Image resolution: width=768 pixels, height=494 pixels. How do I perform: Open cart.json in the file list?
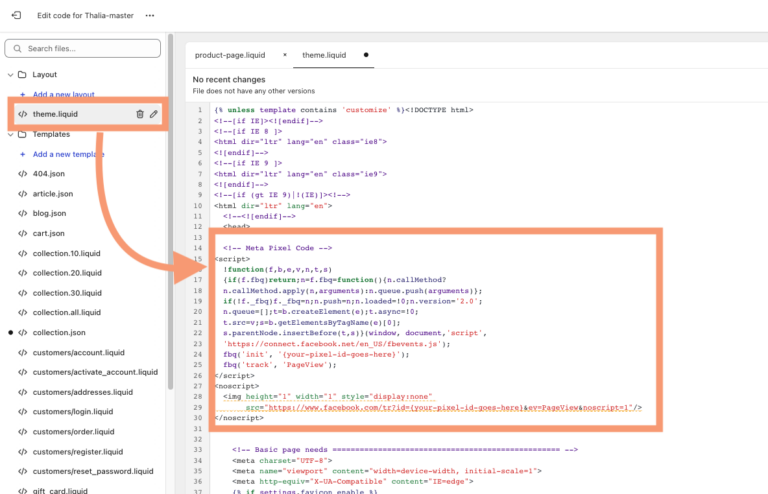coord(50,233)
